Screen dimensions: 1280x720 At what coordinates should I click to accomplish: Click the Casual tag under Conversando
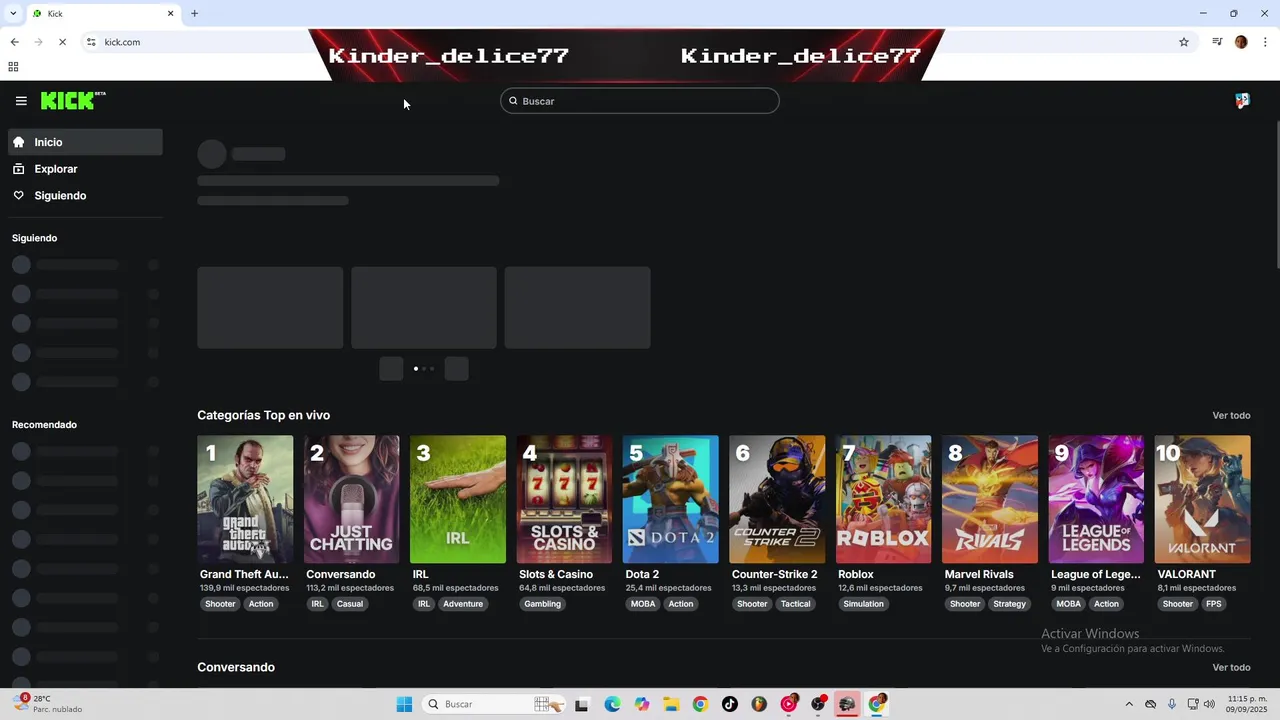pos(350,604)
